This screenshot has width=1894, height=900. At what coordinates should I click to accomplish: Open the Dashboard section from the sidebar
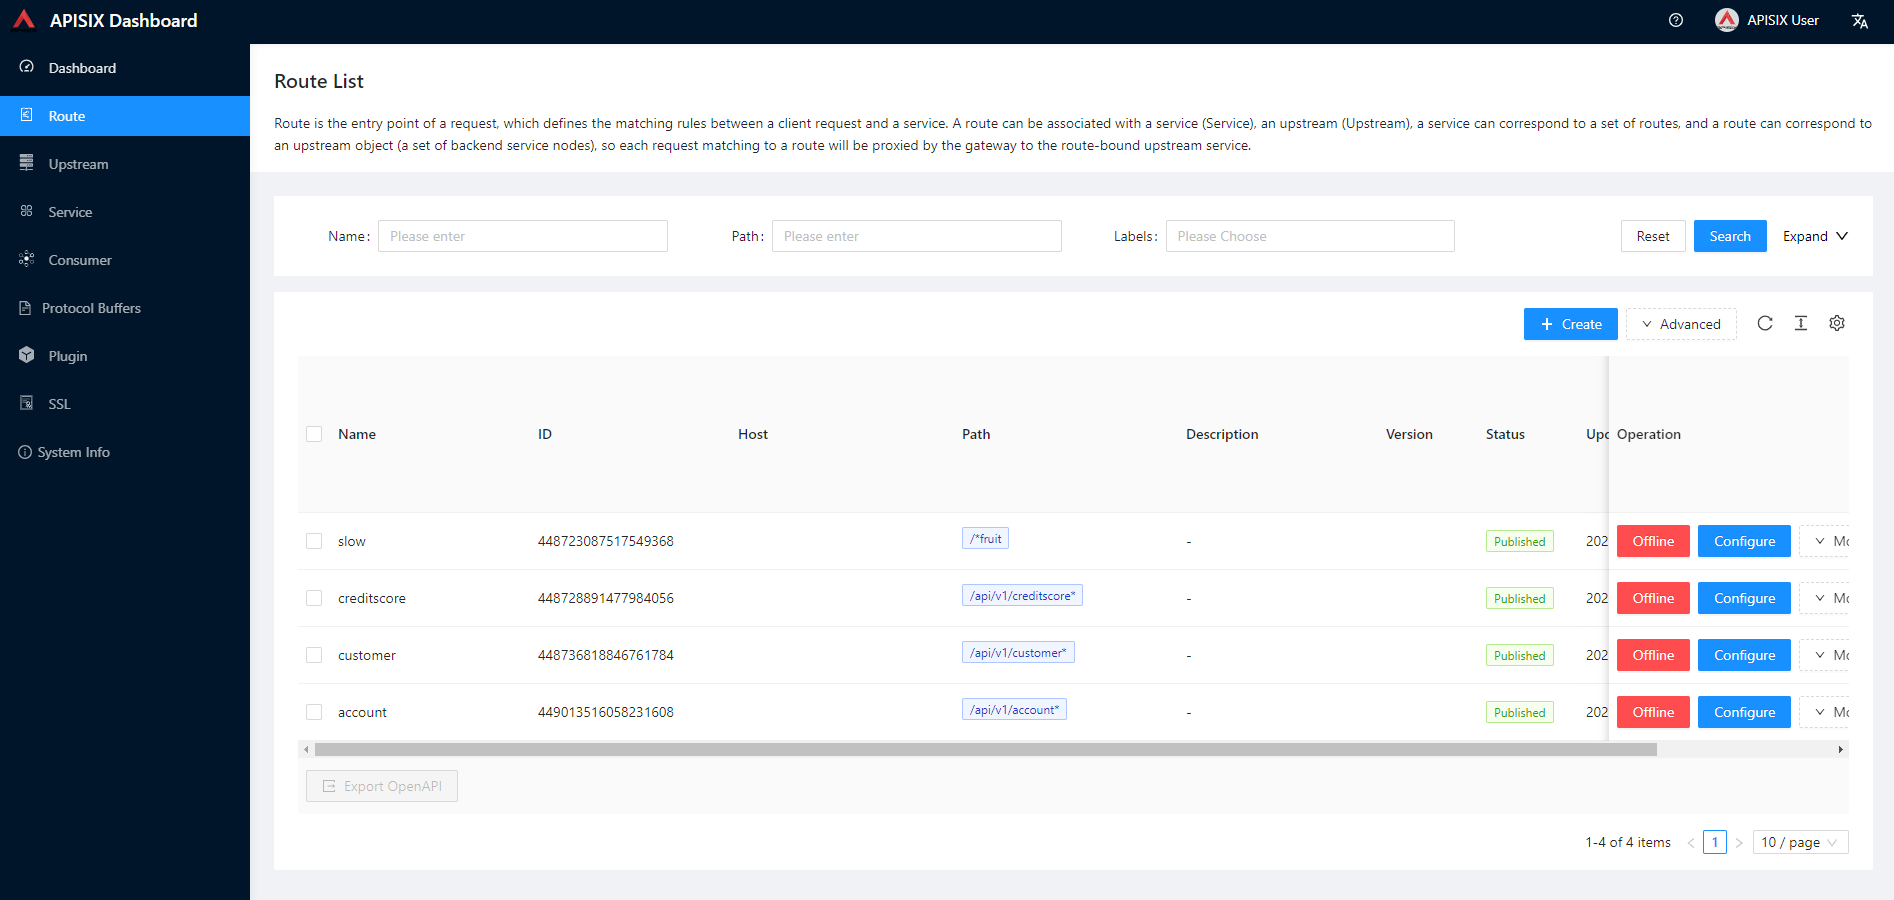(82, 68)
